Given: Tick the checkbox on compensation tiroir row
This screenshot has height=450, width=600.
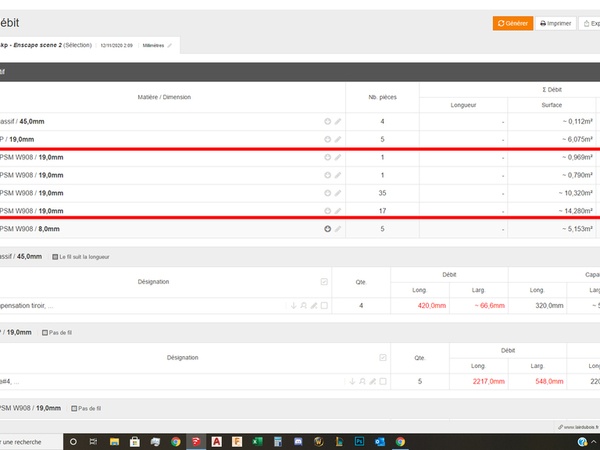Looking at the screenshot, I should [324, 306].
